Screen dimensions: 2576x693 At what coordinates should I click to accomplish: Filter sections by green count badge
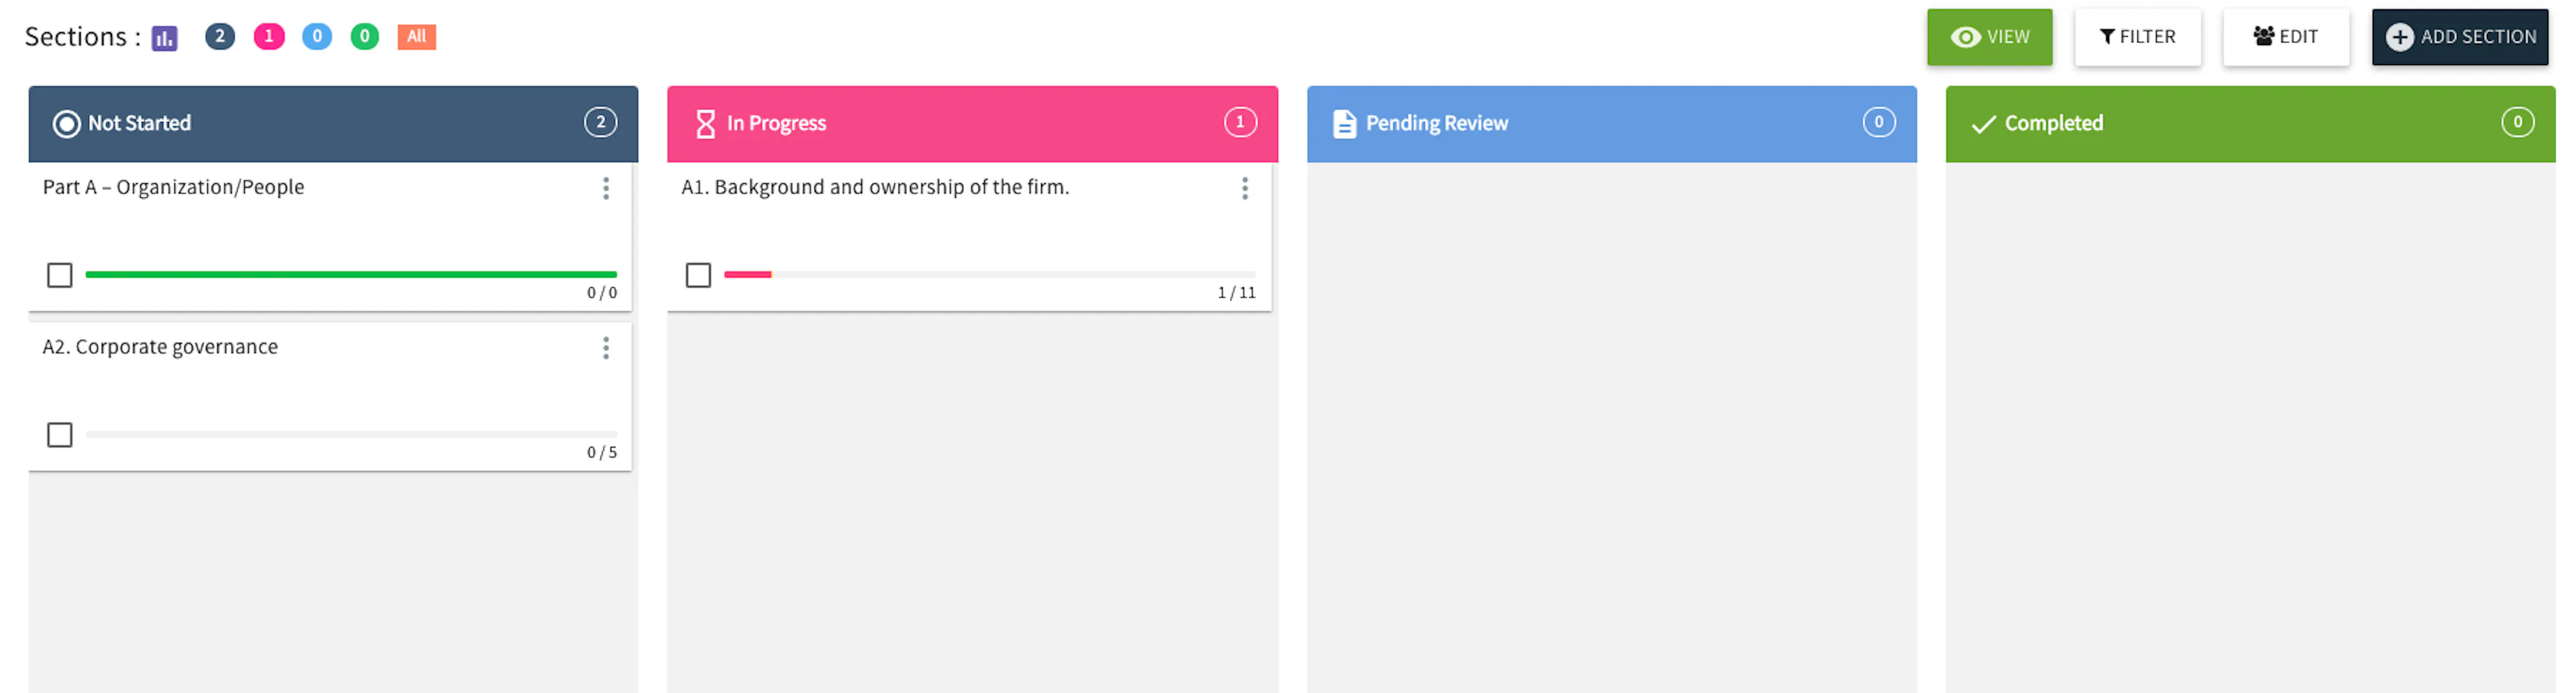[365, 37]
